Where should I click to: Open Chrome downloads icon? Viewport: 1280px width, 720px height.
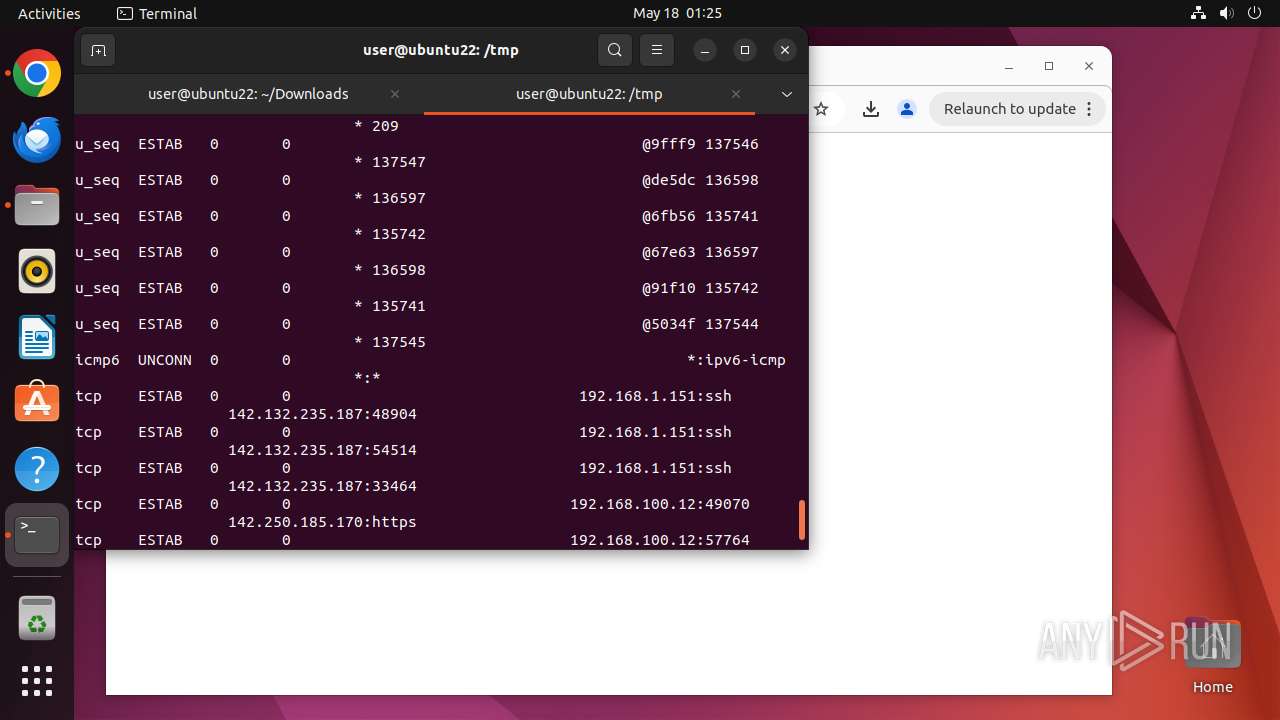coord(871,109)
